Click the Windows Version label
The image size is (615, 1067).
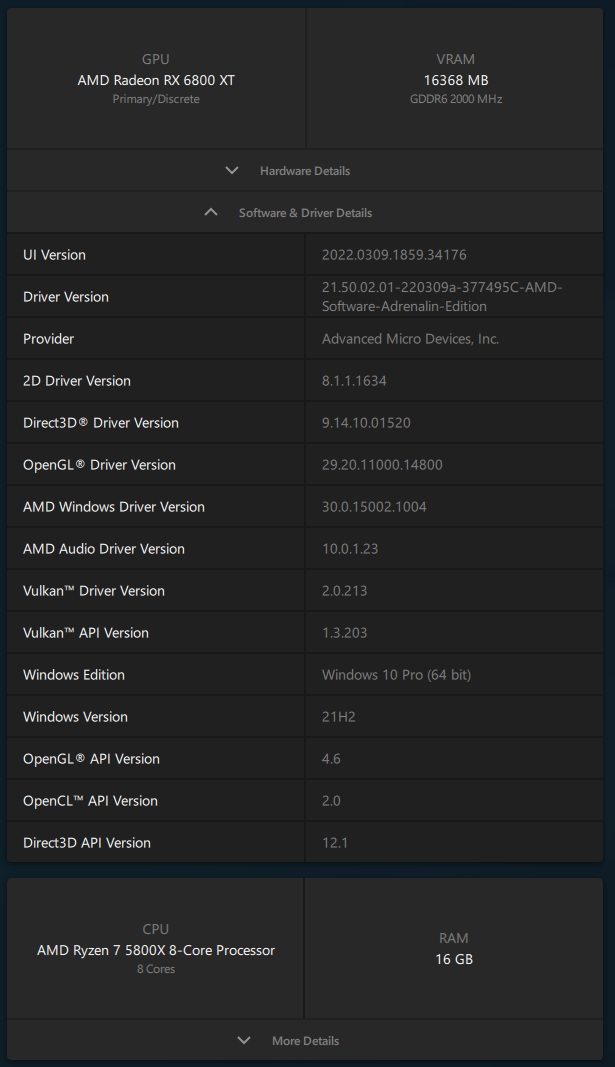tap(76, 717)
